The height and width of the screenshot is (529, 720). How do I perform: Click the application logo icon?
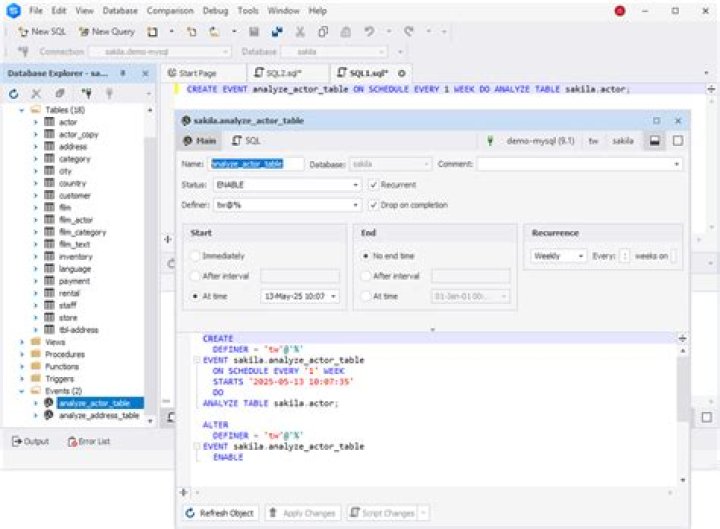(x=13, y=11)
